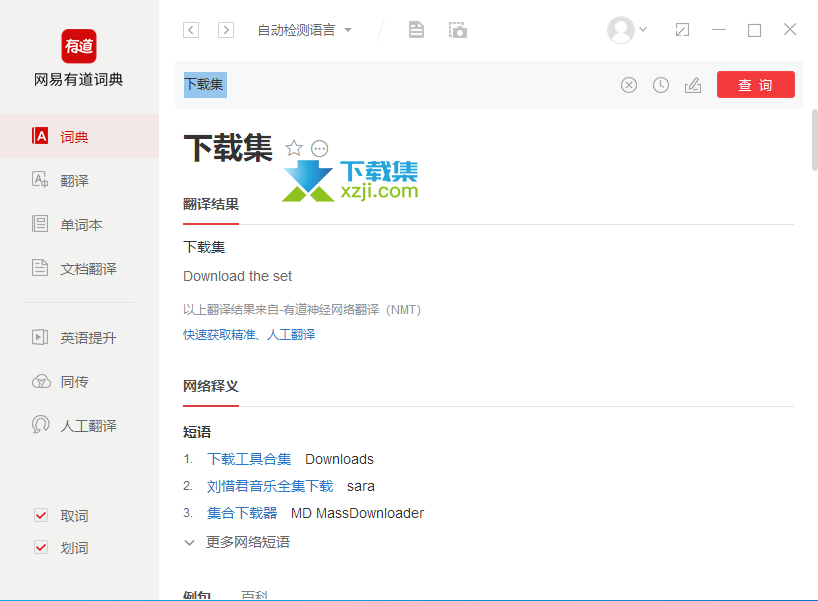Screen dimensions: 818x601
Task: Go back with the left arrow button
Action: click(x=191, y=30)
